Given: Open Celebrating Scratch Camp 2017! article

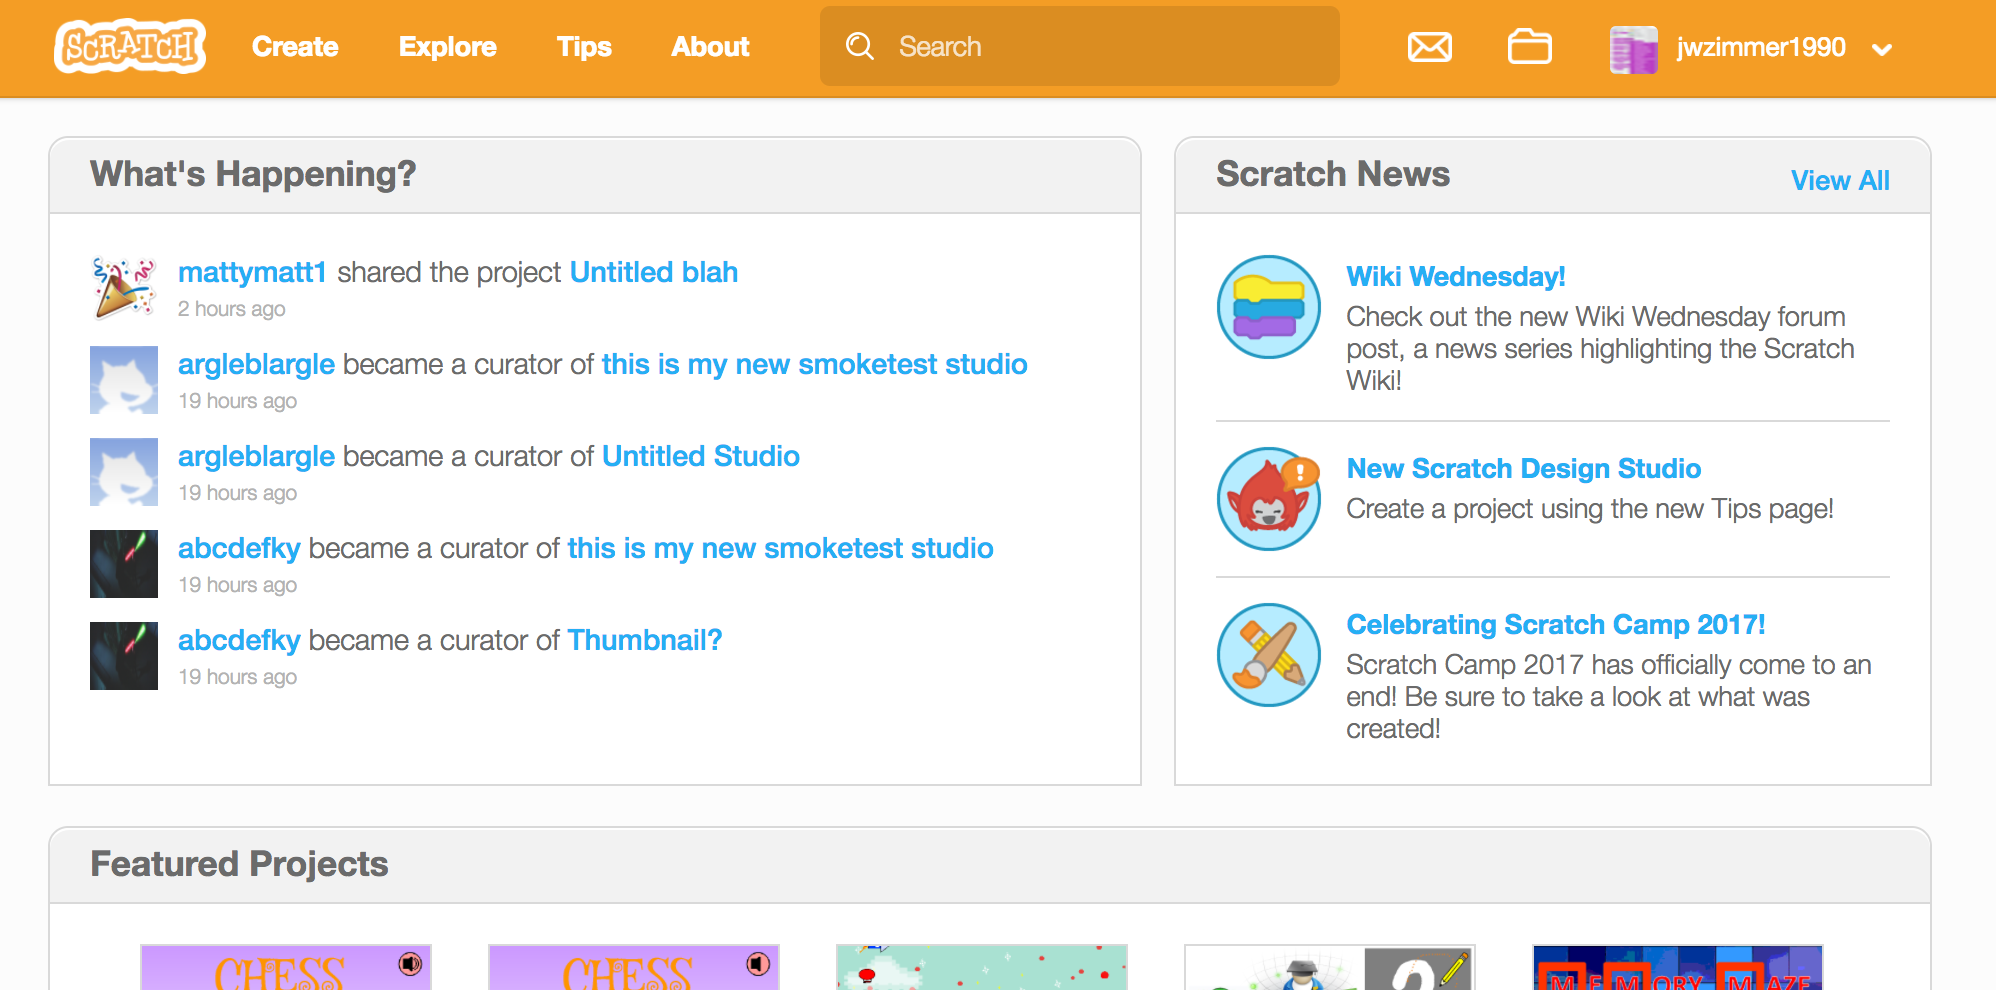Looking at the screenshot, I should coord(1556,624).
